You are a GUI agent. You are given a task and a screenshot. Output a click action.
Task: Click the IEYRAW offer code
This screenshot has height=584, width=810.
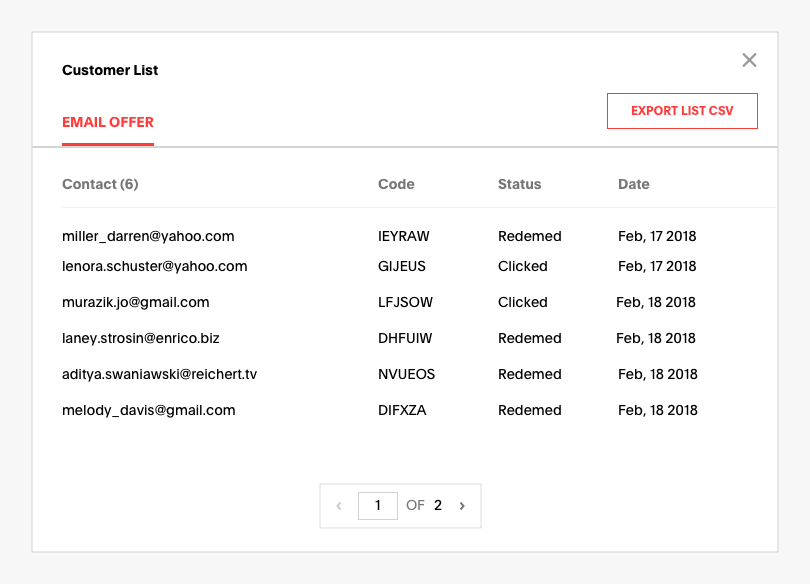[x=403, y=236]
